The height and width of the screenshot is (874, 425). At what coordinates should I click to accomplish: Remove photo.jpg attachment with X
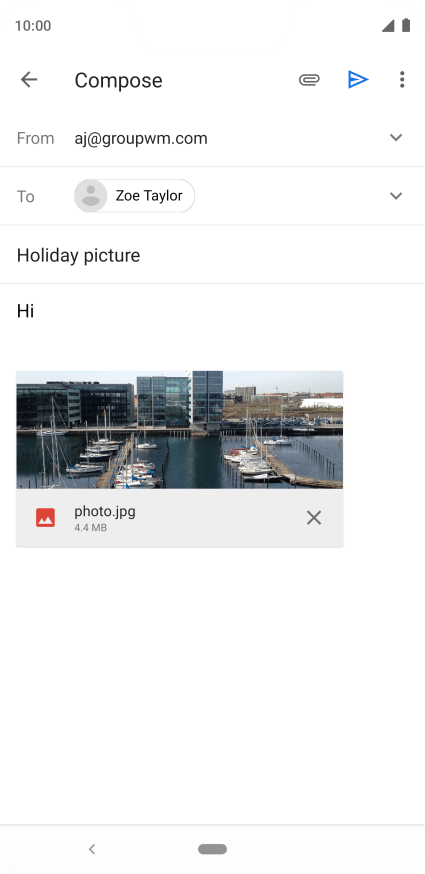pyautogui.click(x=314, y=518)
